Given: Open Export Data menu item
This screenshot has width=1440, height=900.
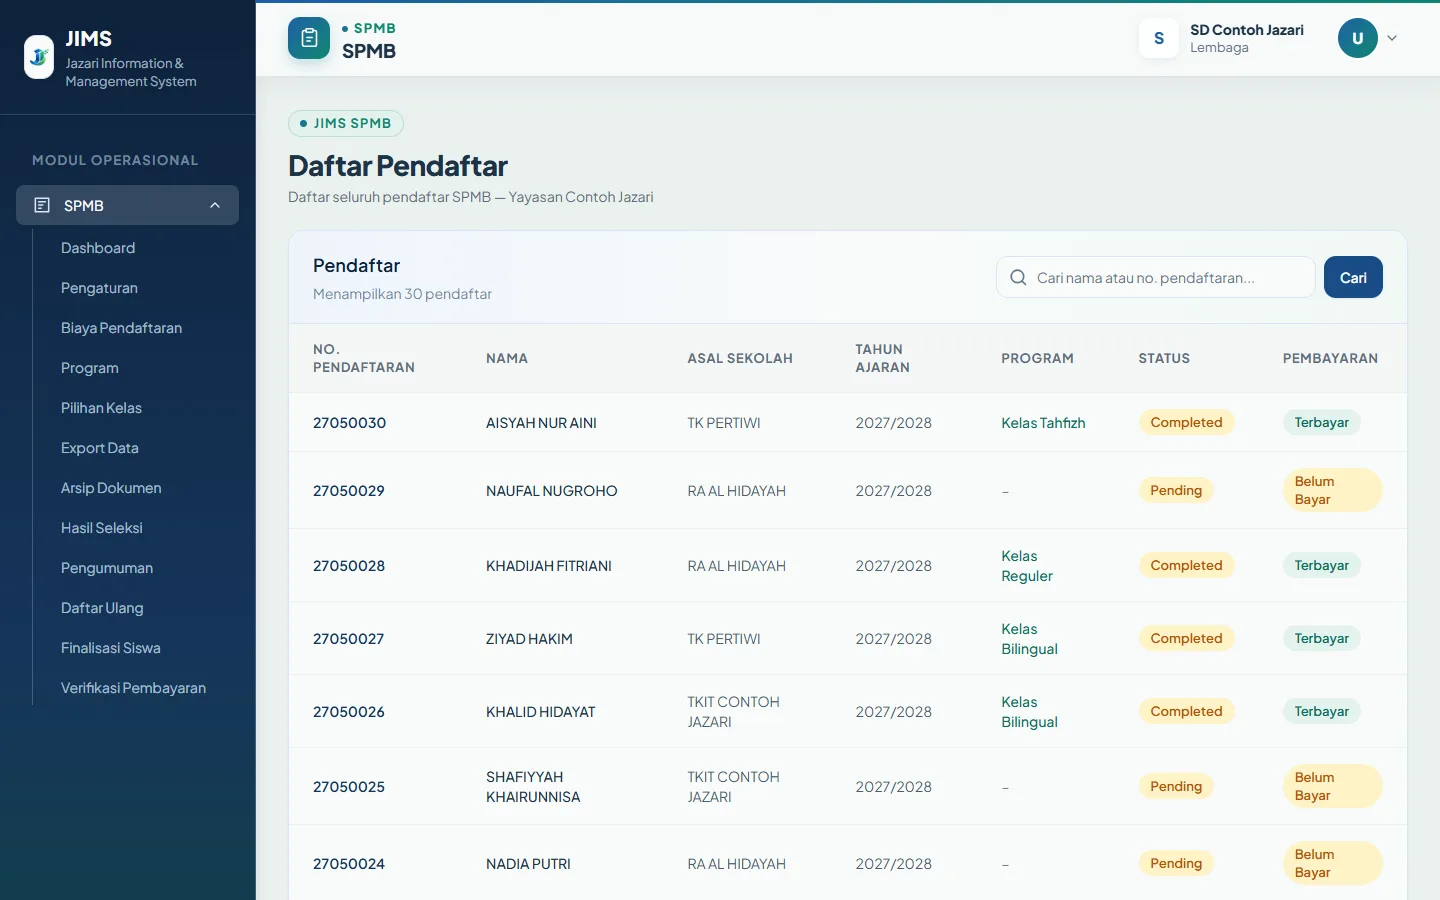Looking at the screenshot, I should (100, 448).
